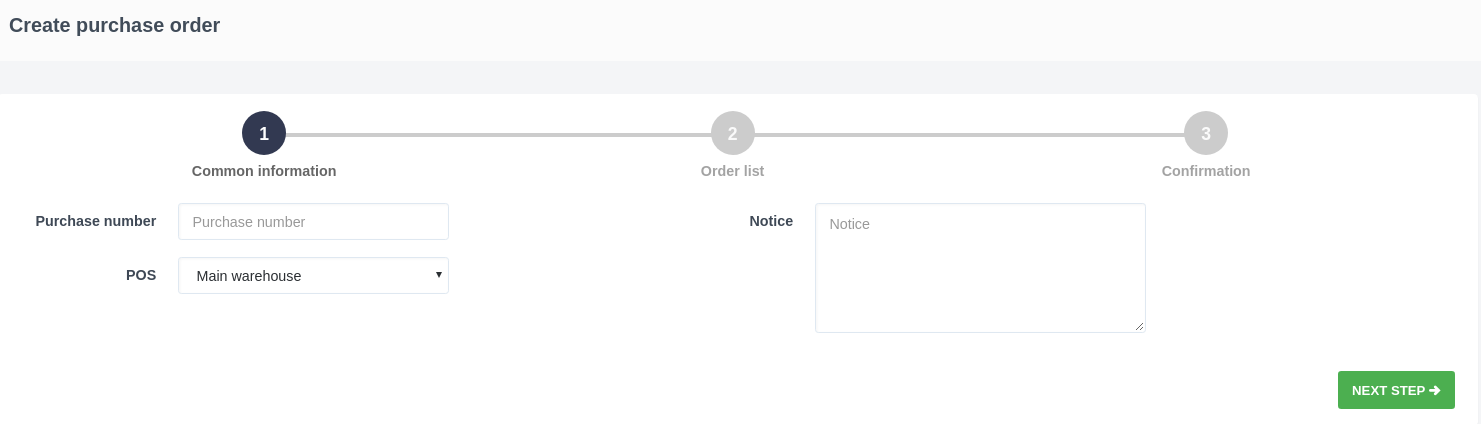Click inside the Notice text area
The height and width of the screenshot is (424, 1481).
980,268
